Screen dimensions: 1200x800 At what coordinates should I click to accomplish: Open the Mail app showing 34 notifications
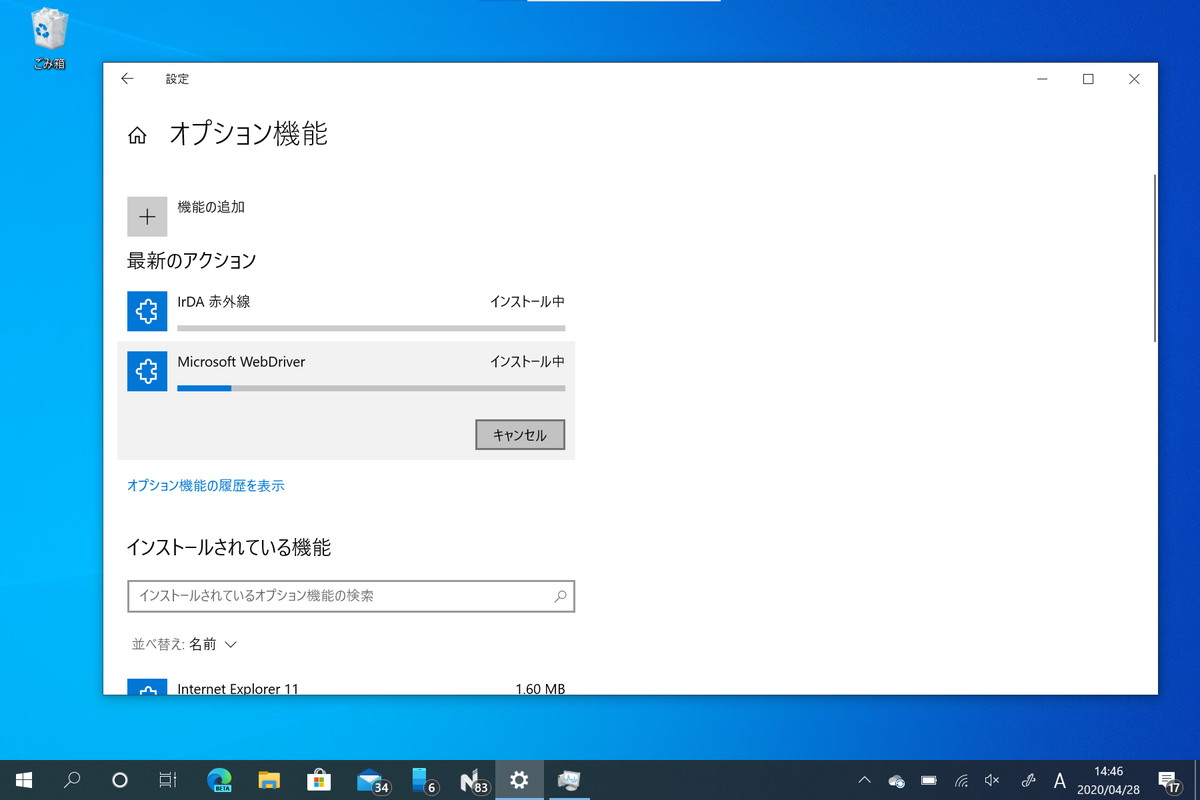369,779
